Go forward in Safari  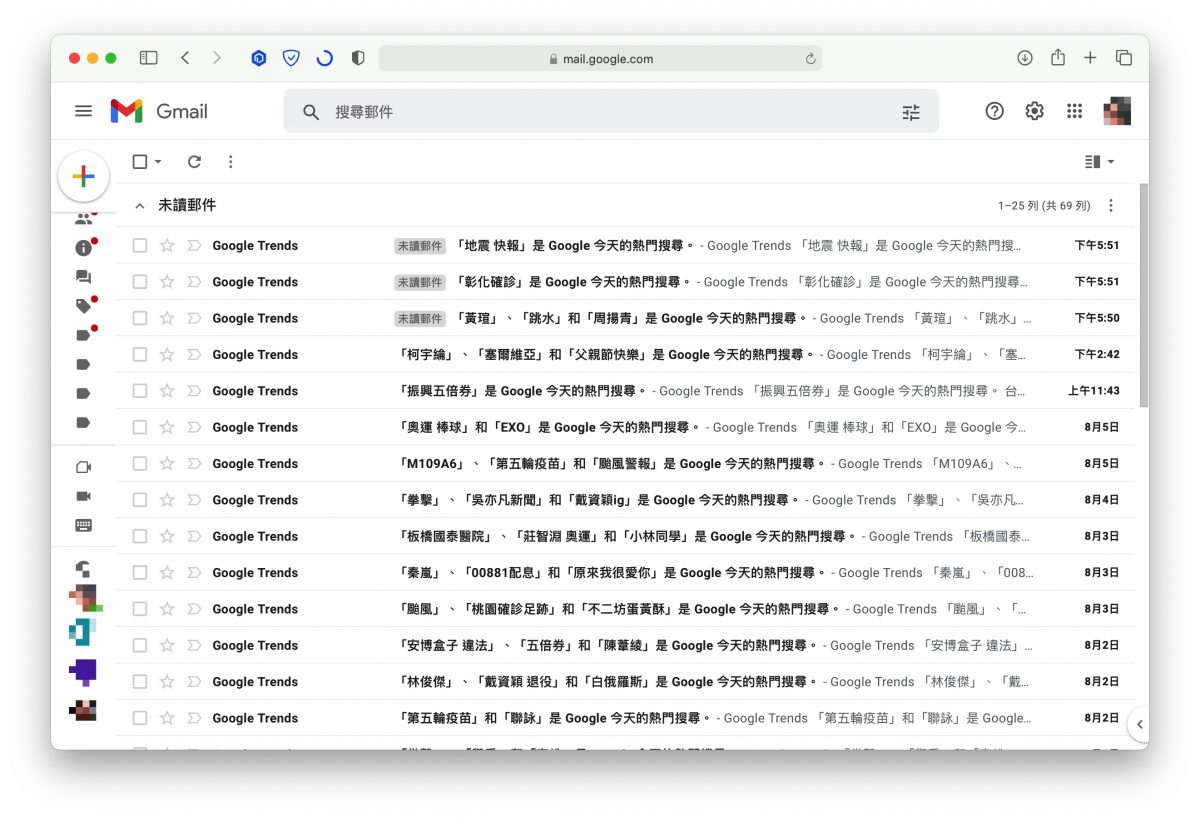pos(217,58)
